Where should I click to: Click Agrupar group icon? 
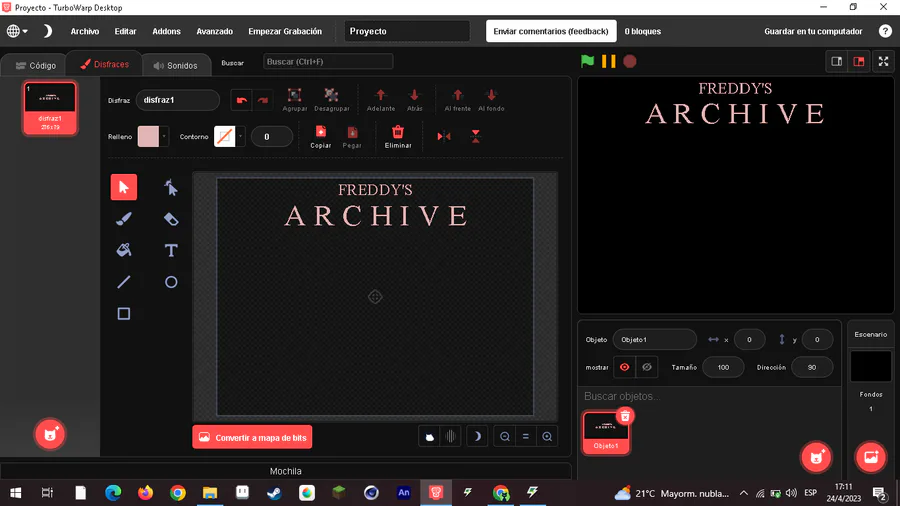pos(294,99)
